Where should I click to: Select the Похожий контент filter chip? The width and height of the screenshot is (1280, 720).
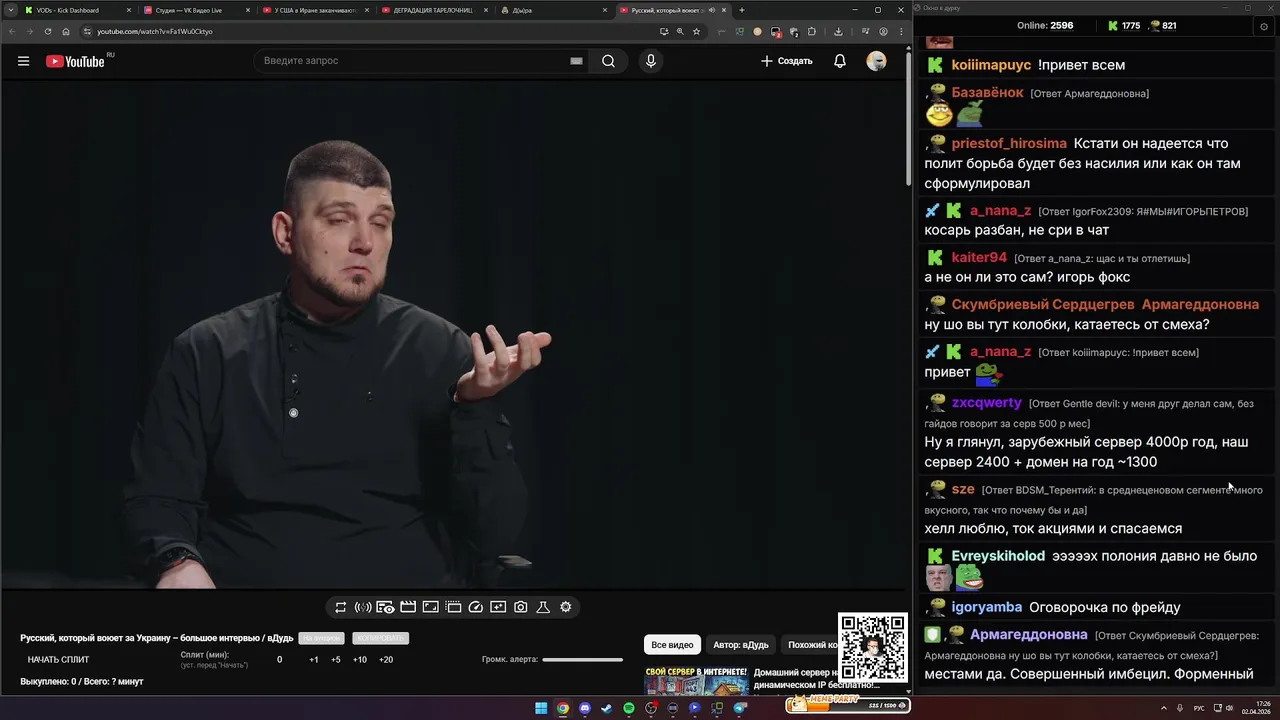pyautogui.click(x=811, y=645)
